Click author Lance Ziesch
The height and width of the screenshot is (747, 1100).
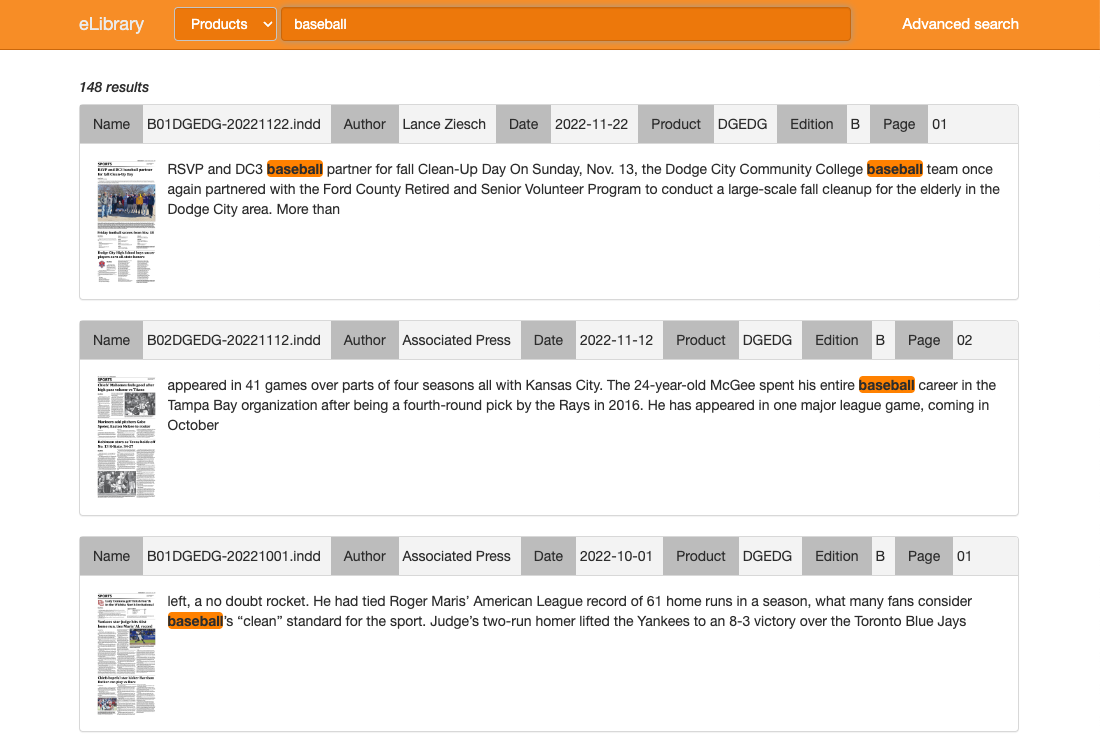(x=444, y=124)
